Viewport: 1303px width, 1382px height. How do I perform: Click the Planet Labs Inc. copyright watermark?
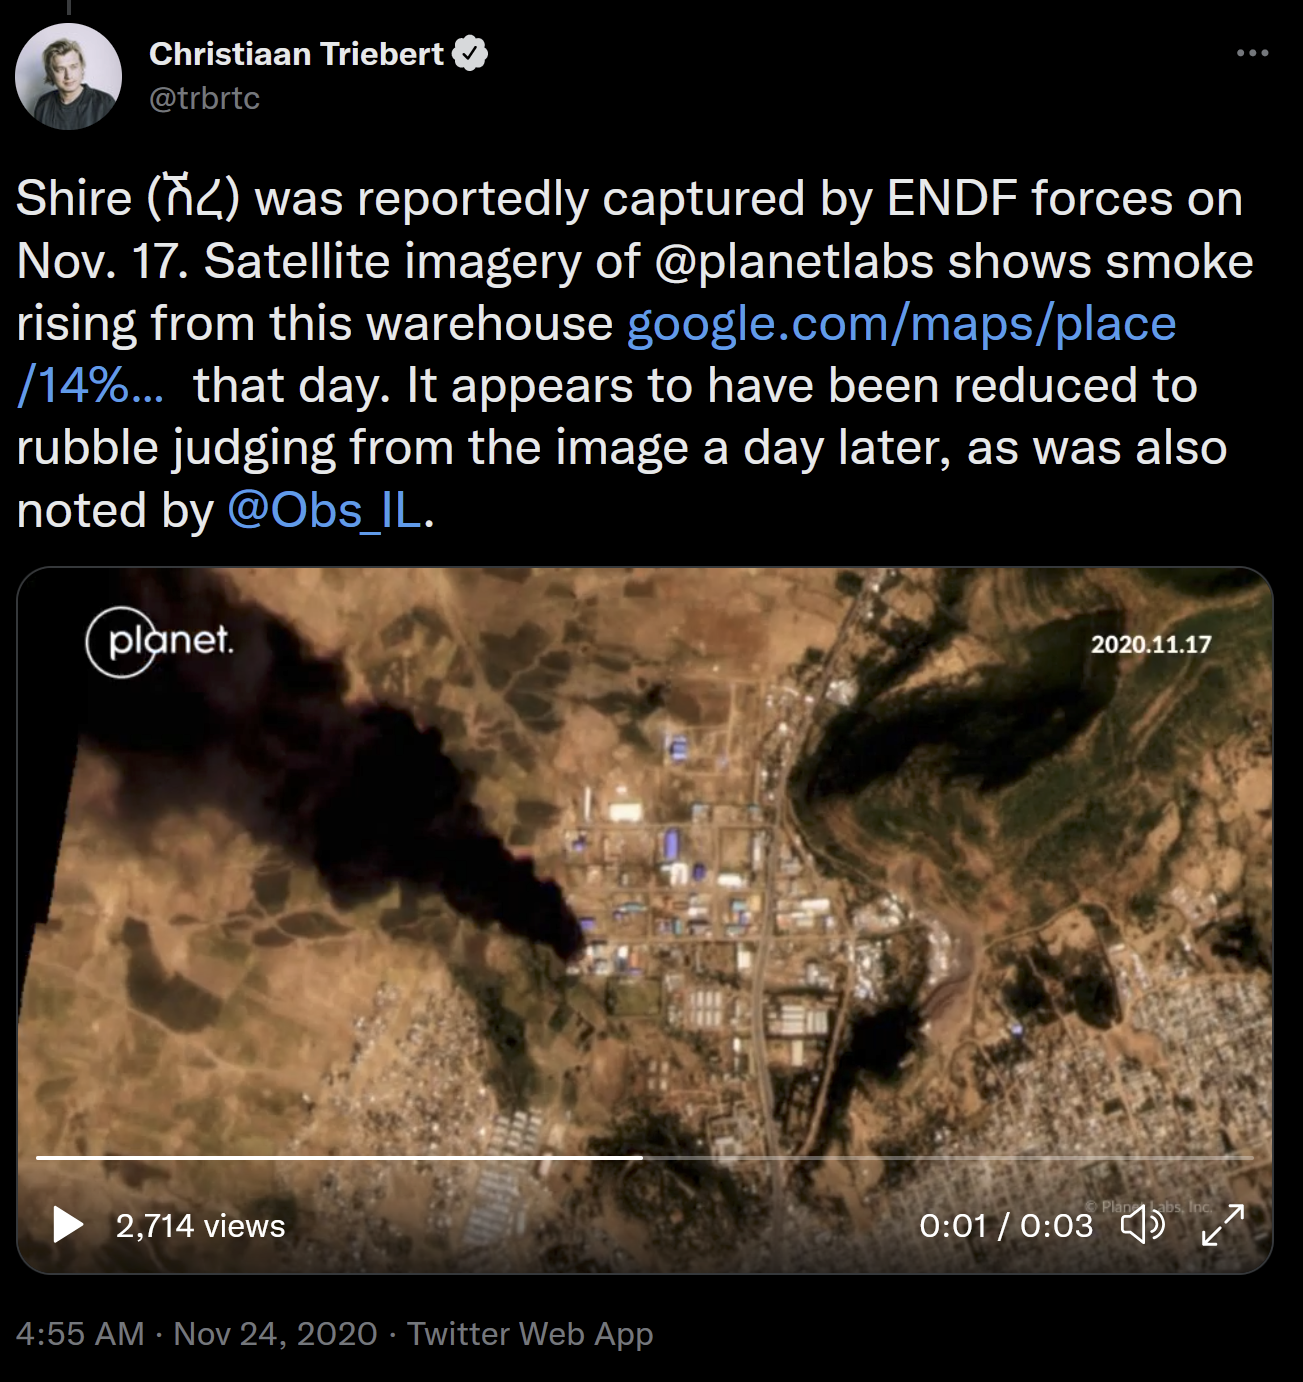(x=1148, y=1207)
